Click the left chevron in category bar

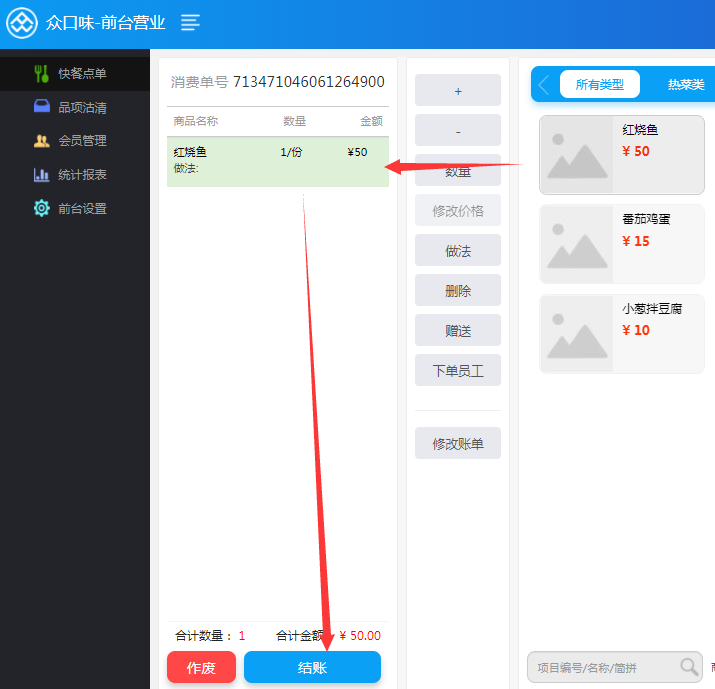(x=544, y=85)
